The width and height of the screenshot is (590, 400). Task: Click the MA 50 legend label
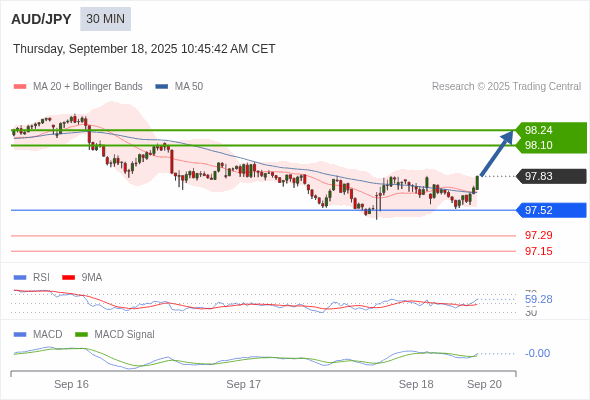coord(189,87)
